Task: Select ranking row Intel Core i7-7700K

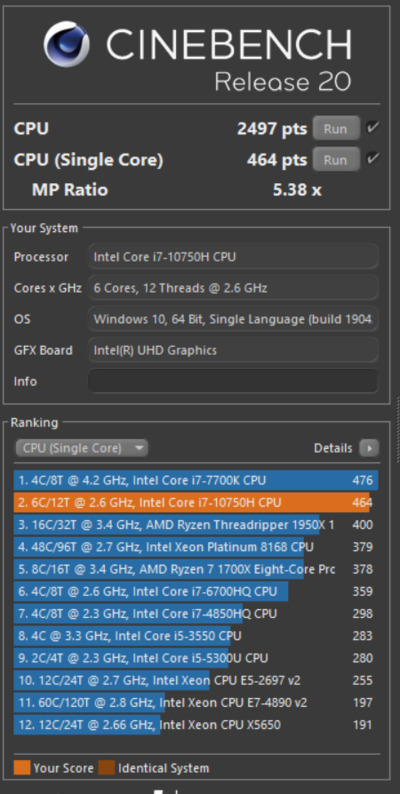Action: click(x=196, y=480)
